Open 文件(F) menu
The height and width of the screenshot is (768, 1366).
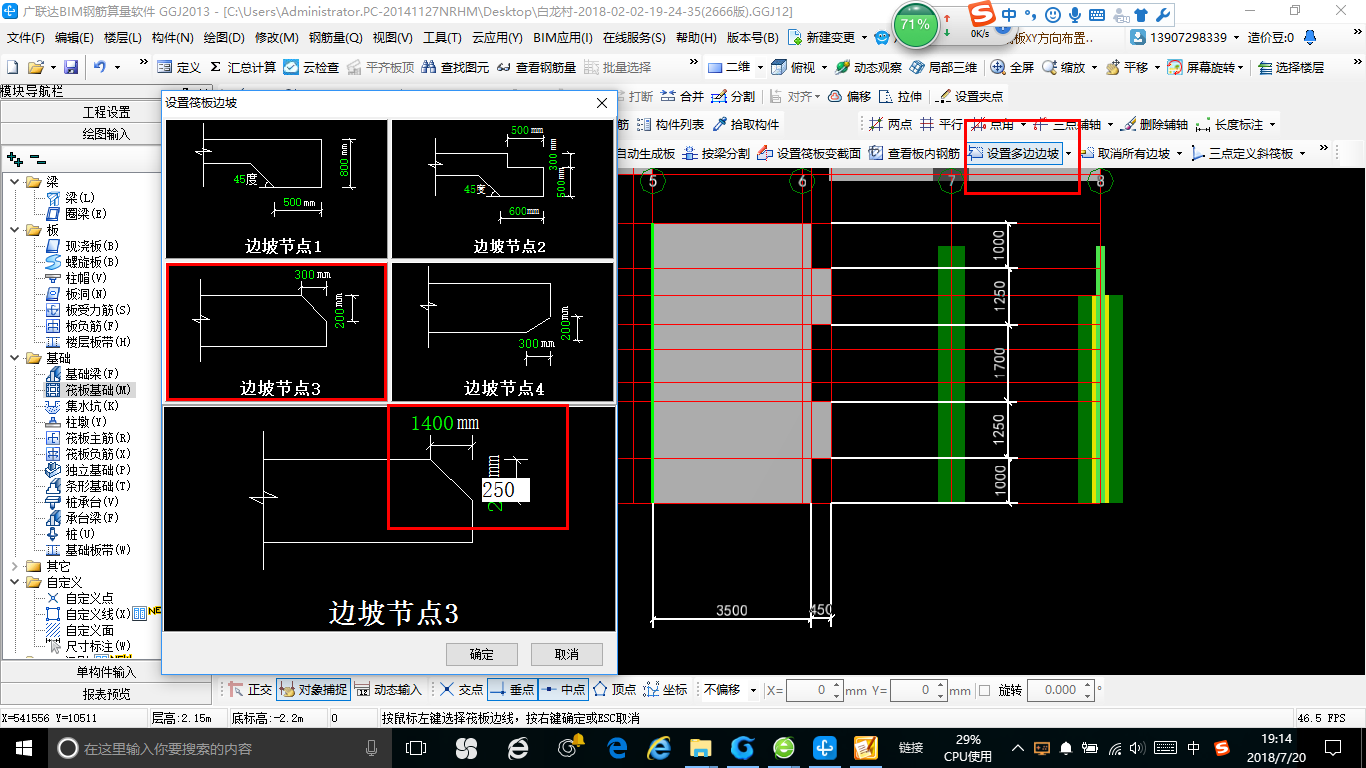tap(26, 37)
